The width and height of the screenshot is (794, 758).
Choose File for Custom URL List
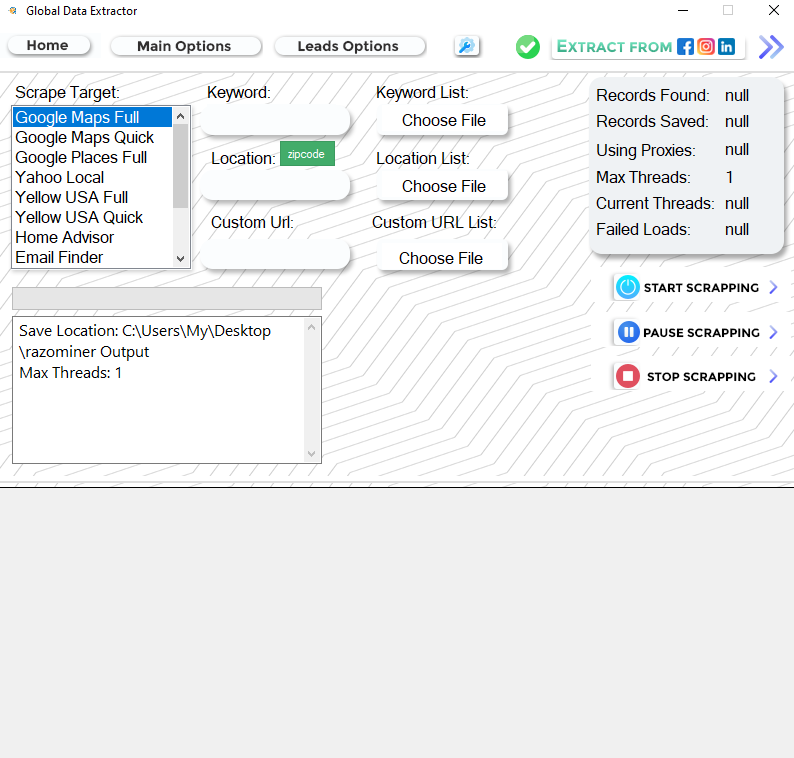click(x=442, y=258)
